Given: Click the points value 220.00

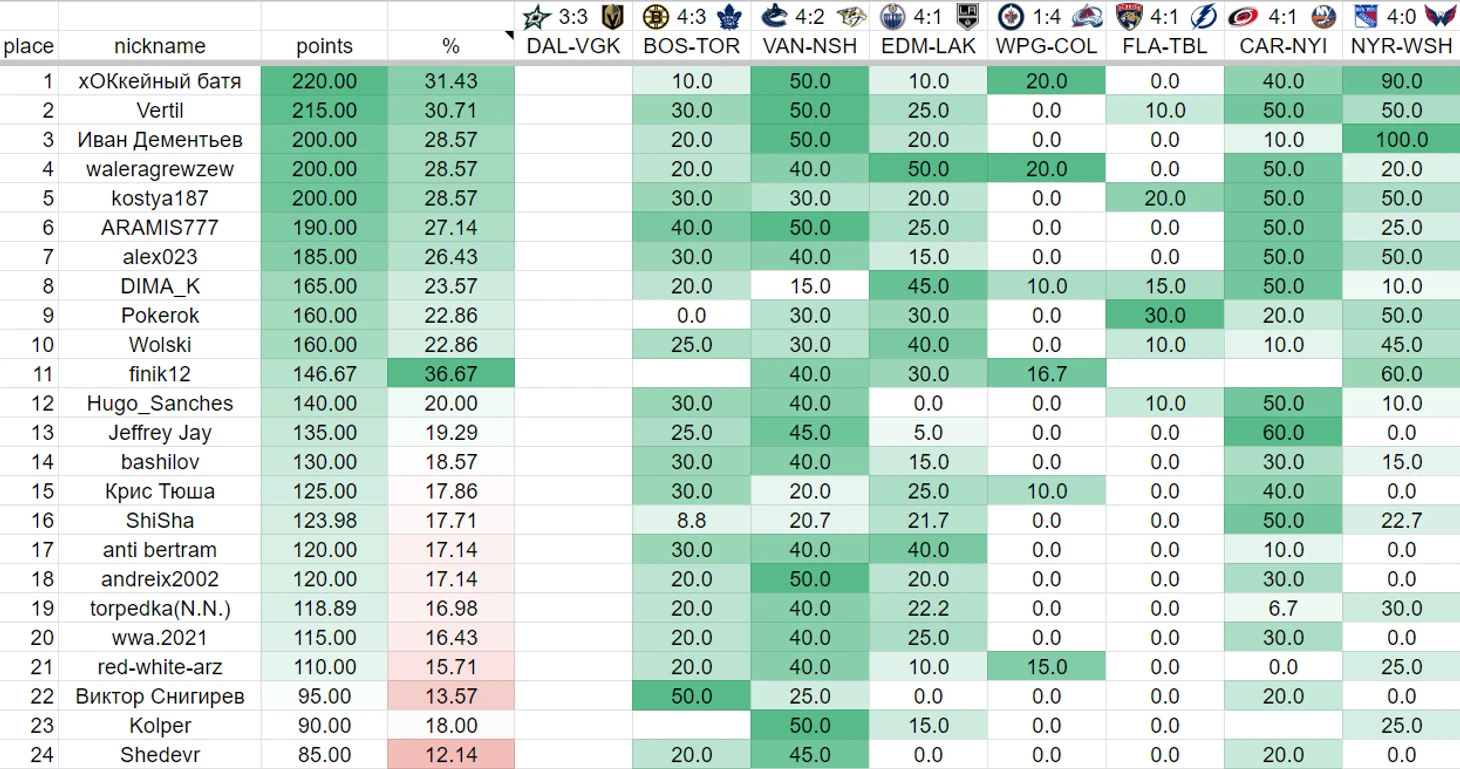Looking at the screenshot, I should coord(324,81).
